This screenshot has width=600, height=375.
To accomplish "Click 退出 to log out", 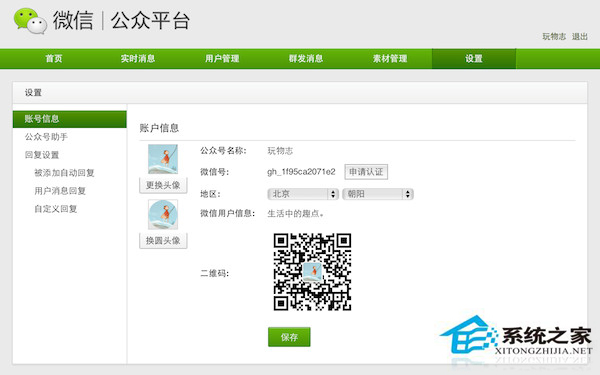I will click(x=580, y=37).
